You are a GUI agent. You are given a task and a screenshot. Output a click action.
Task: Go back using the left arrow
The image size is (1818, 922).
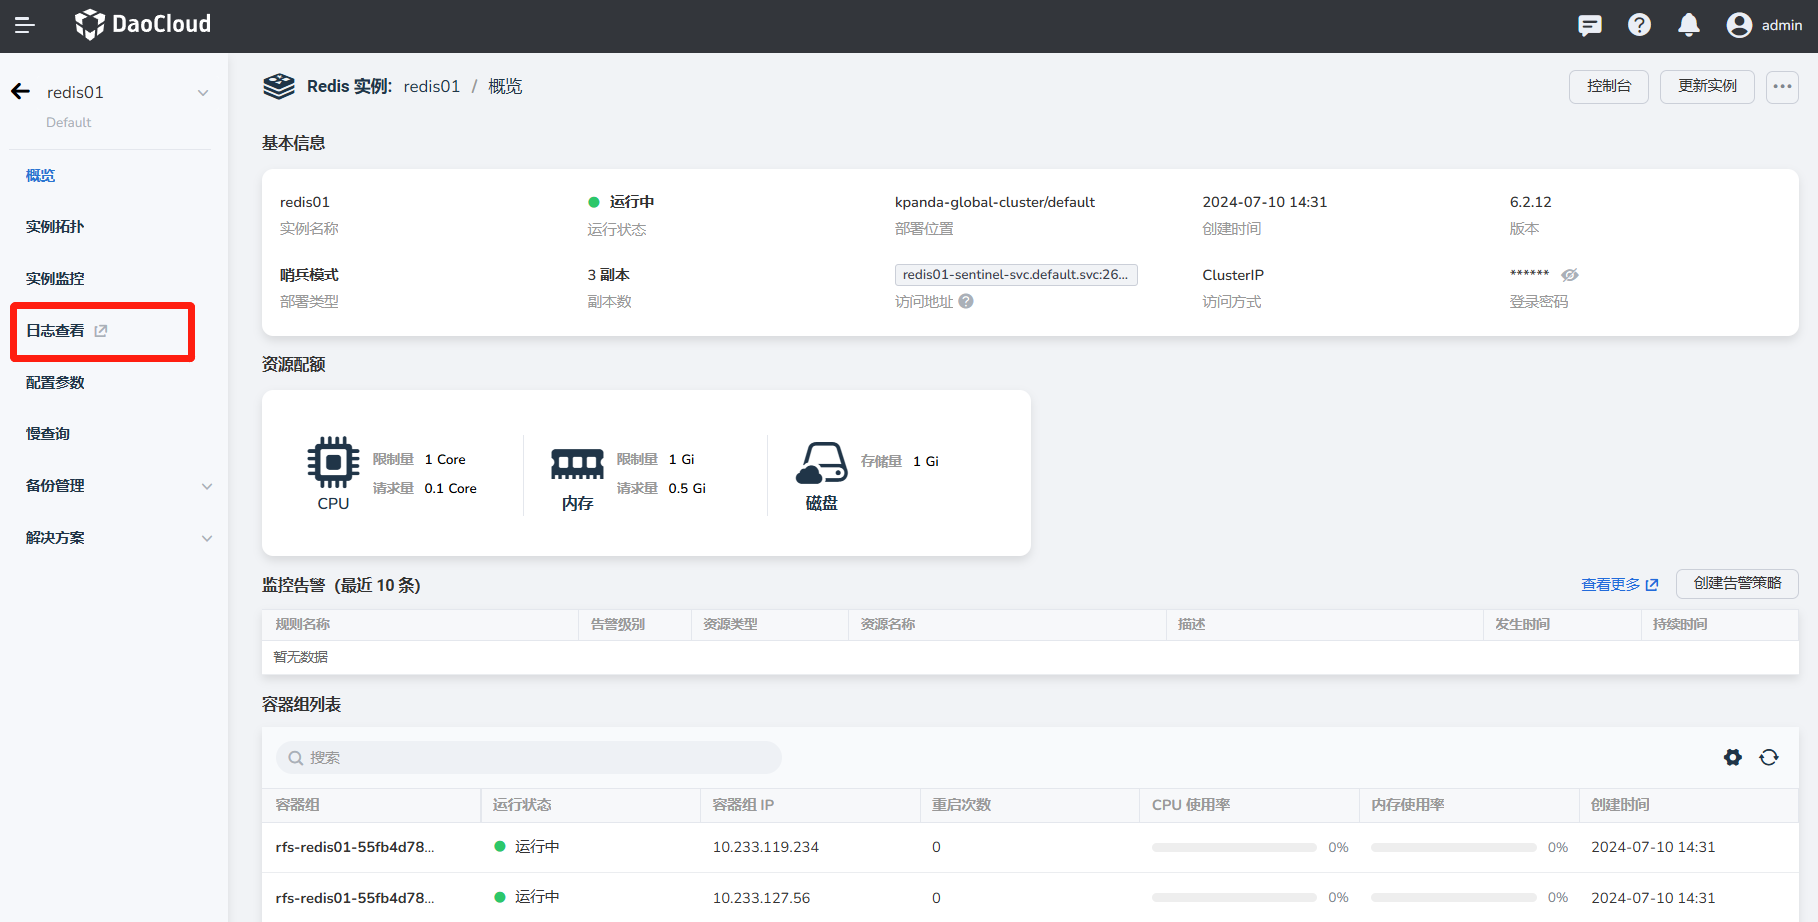click(21, 92)
